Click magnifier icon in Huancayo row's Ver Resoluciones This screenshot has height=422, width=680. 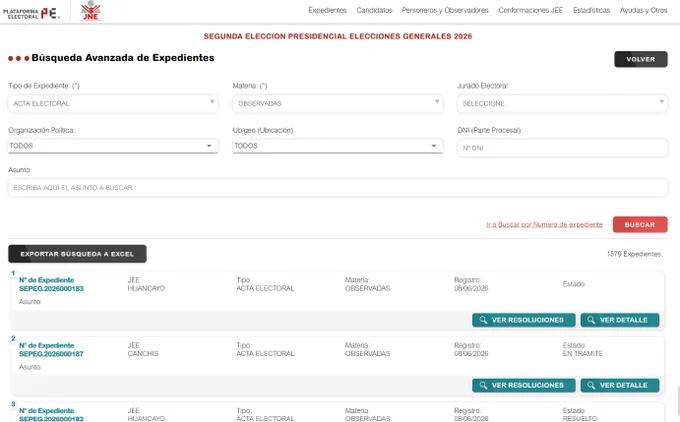click(x=483, y=320)
